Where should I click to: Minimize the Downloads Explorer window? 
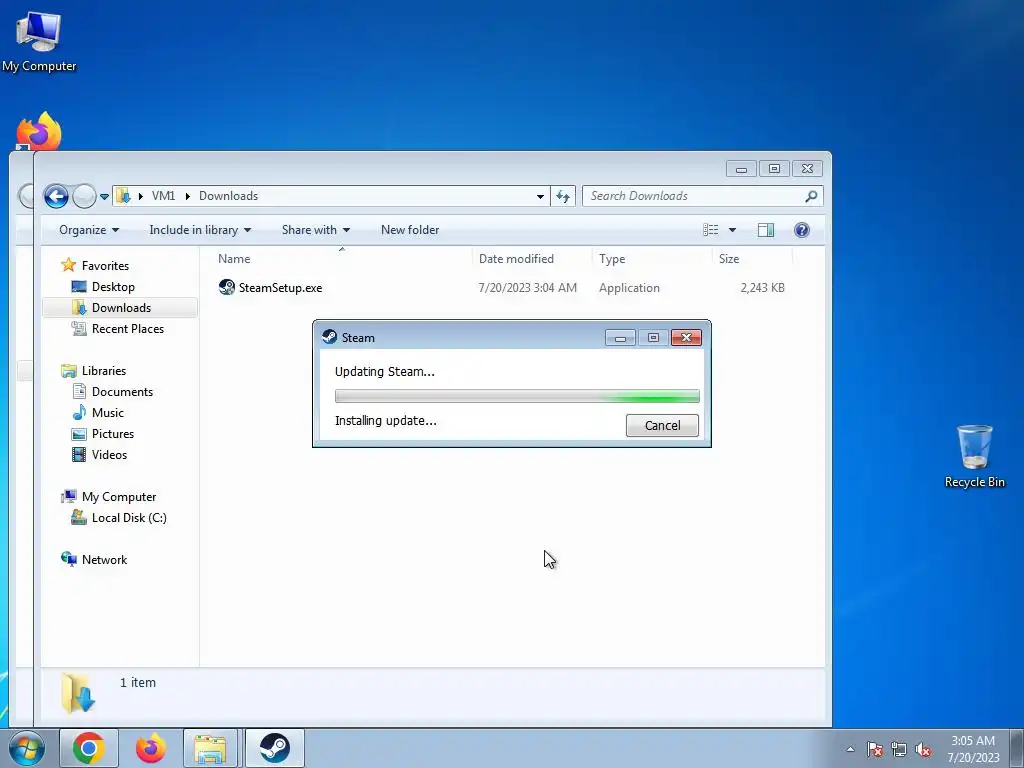741,168
